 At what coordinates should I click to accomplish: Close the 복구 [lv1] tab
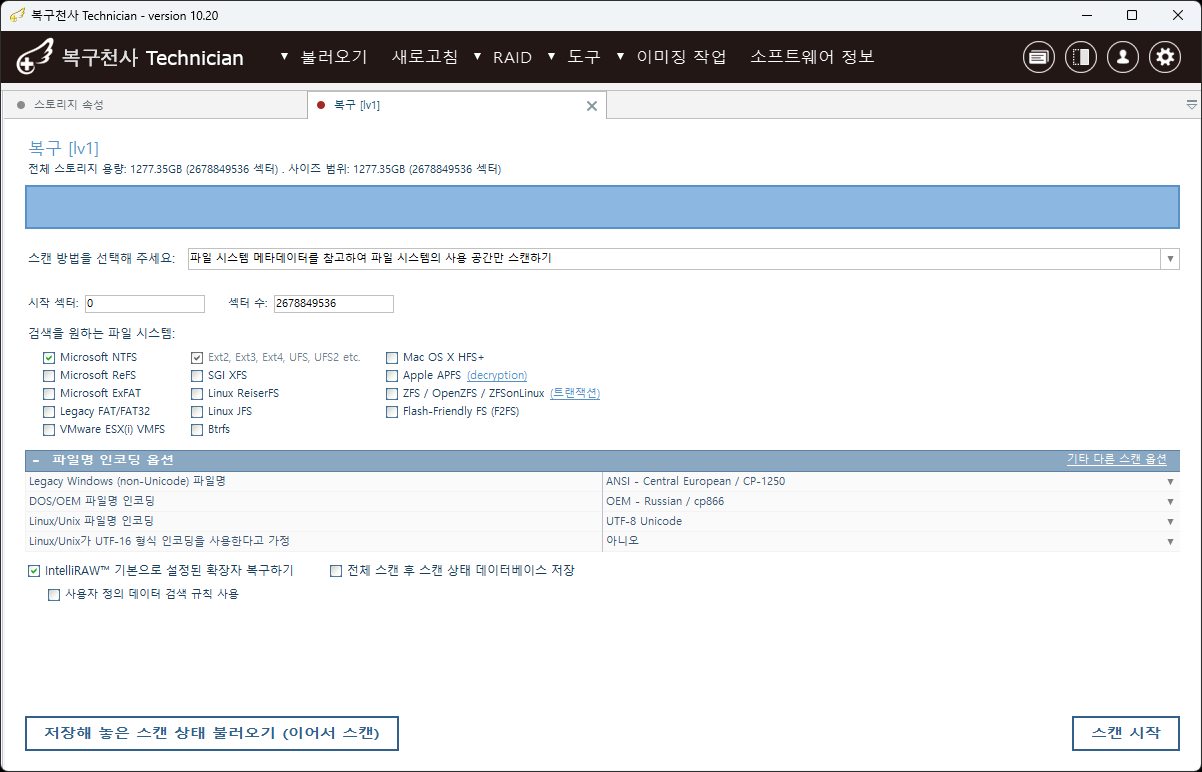[591, 105]
